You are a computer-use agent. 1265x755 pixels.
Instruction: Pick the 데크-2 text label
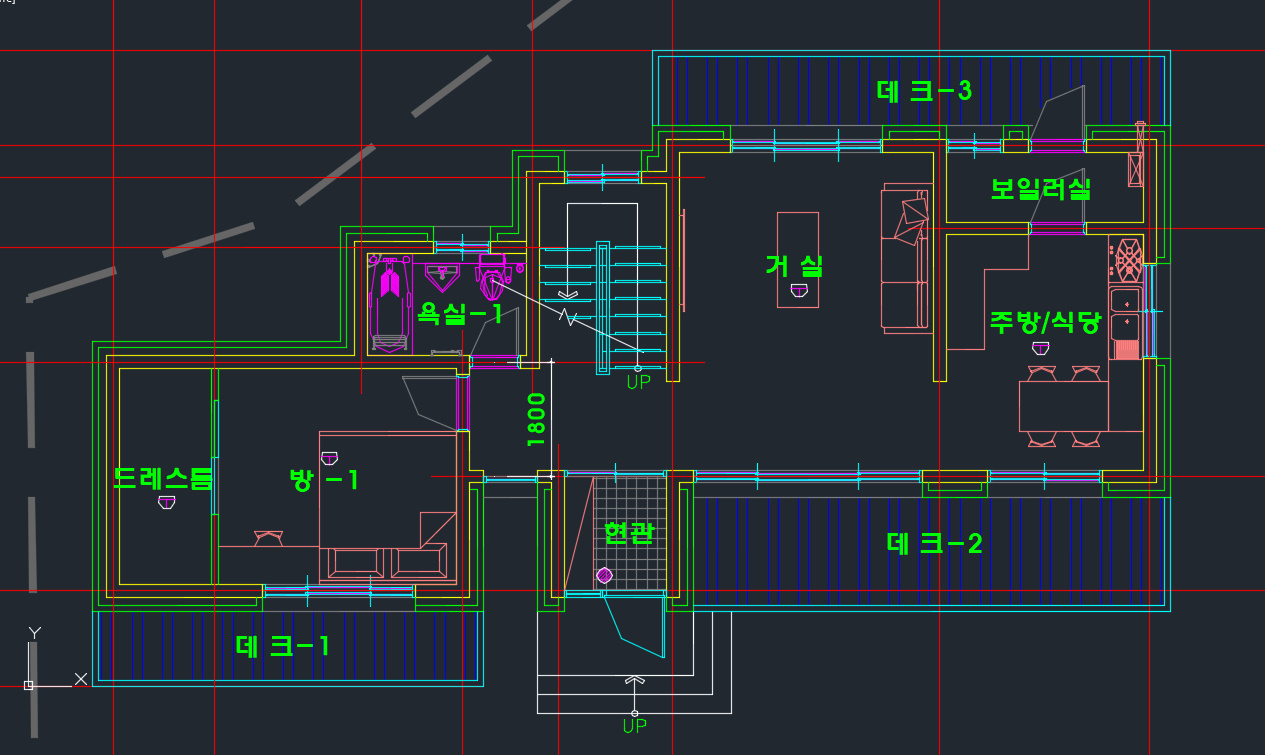point(934,544)
